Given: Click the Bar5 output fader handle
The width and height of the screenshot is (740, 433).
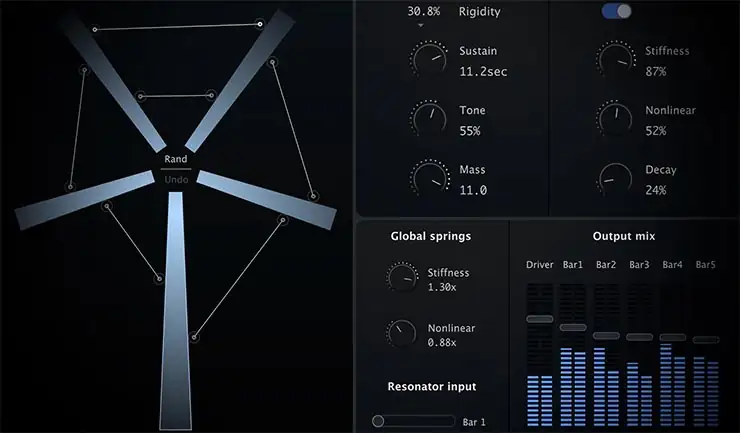Looking at the screenshot, I should 706,340.
